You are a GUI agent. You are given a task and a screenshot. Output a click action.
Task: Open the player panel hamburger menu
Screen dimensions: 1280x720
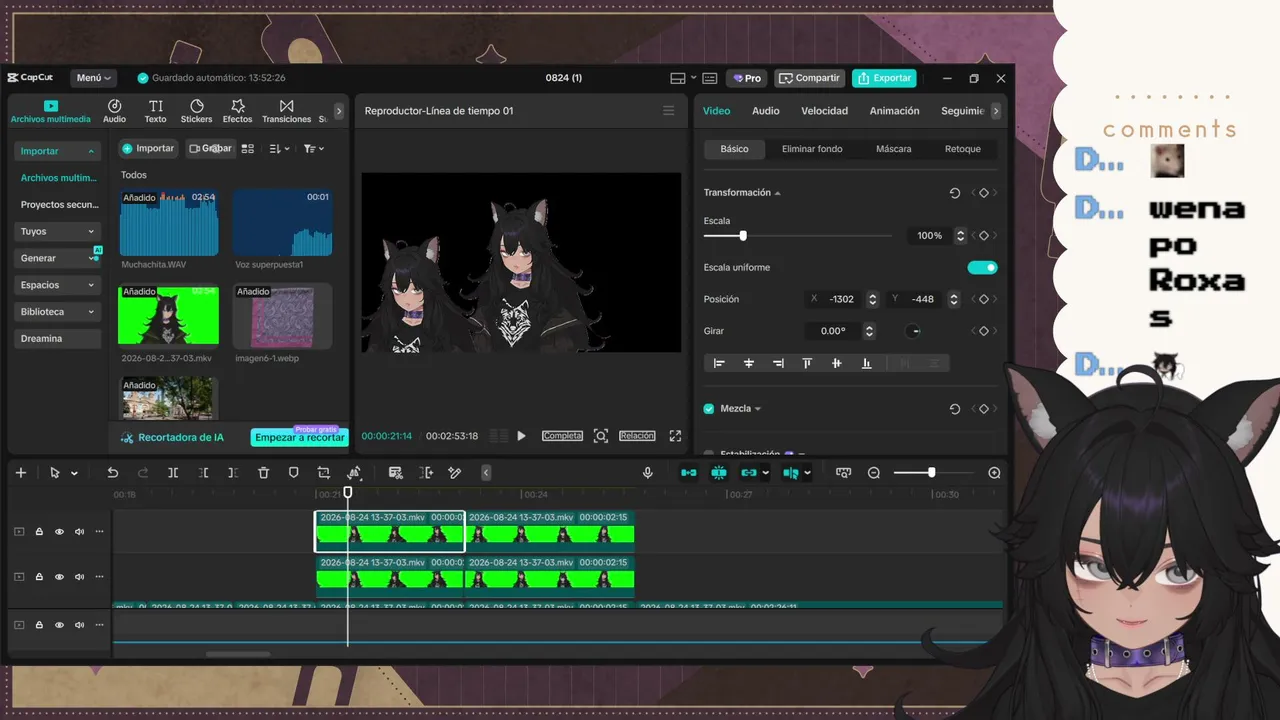(669, 111)
